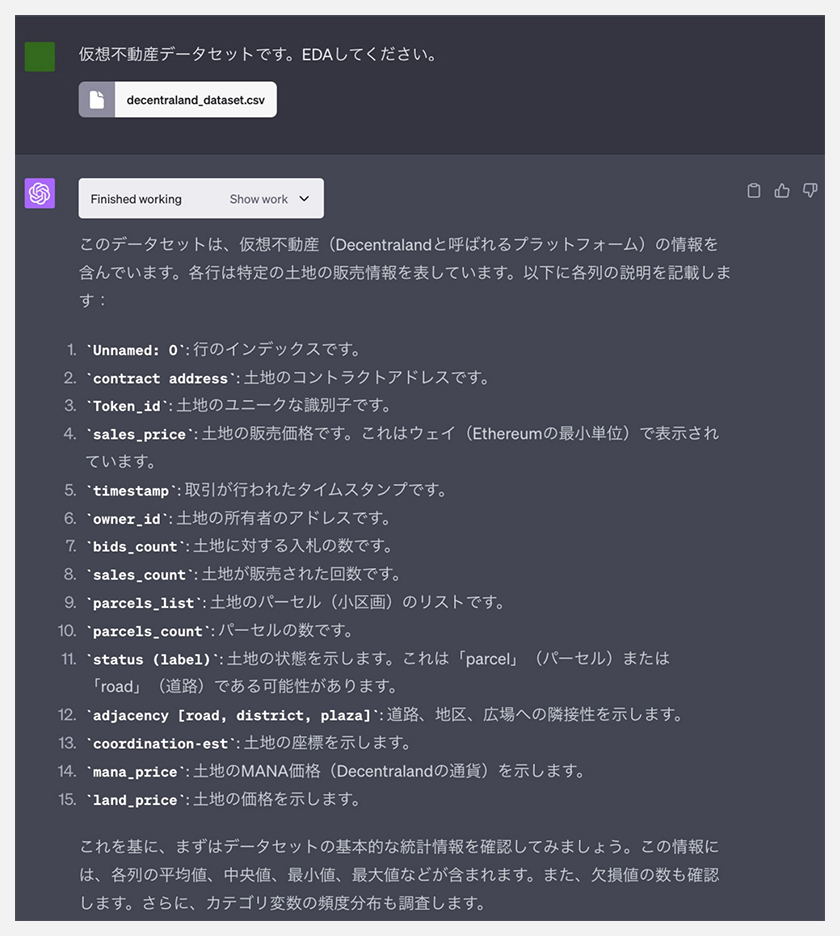Click the `status (label)` list item
Viewport: 840px width, 936px height.
[378, 672]
